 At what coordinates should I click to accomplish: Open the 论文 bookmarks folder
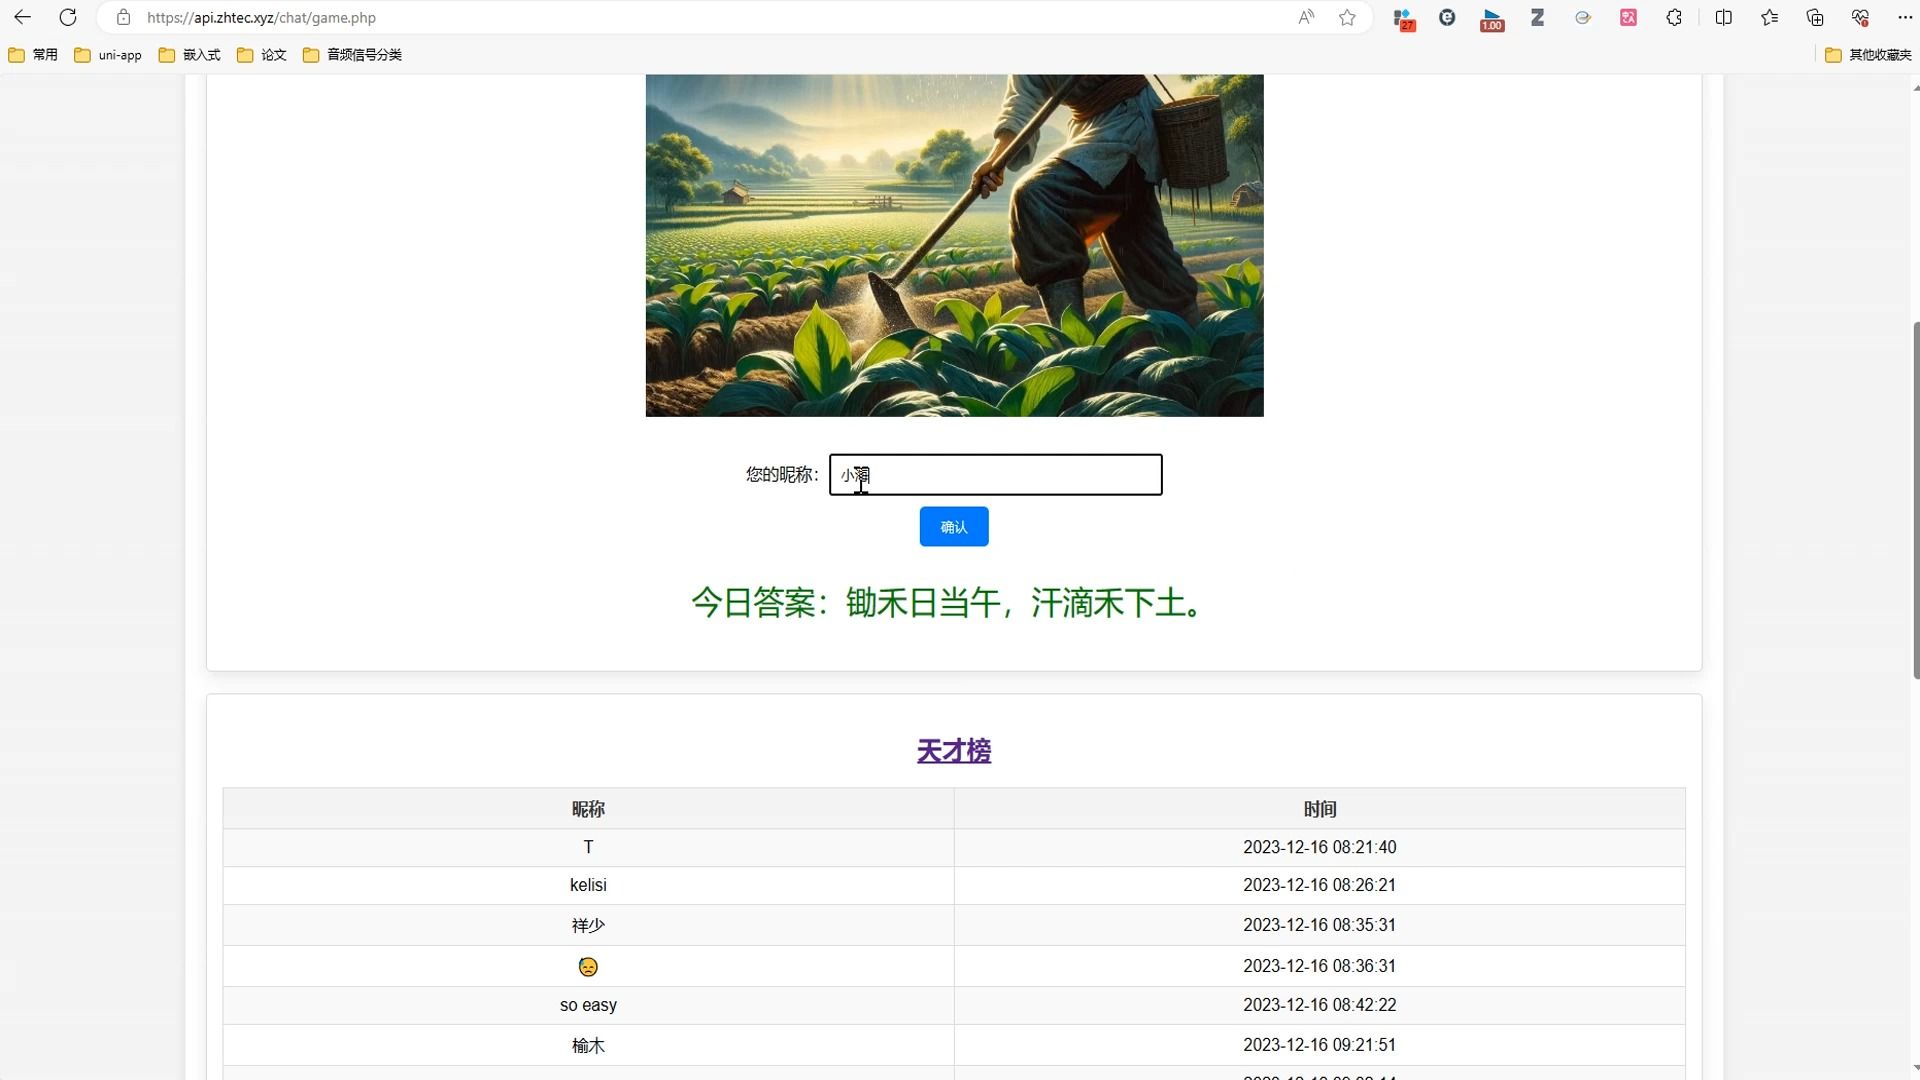pyautogui.click(x=262, y=55)
